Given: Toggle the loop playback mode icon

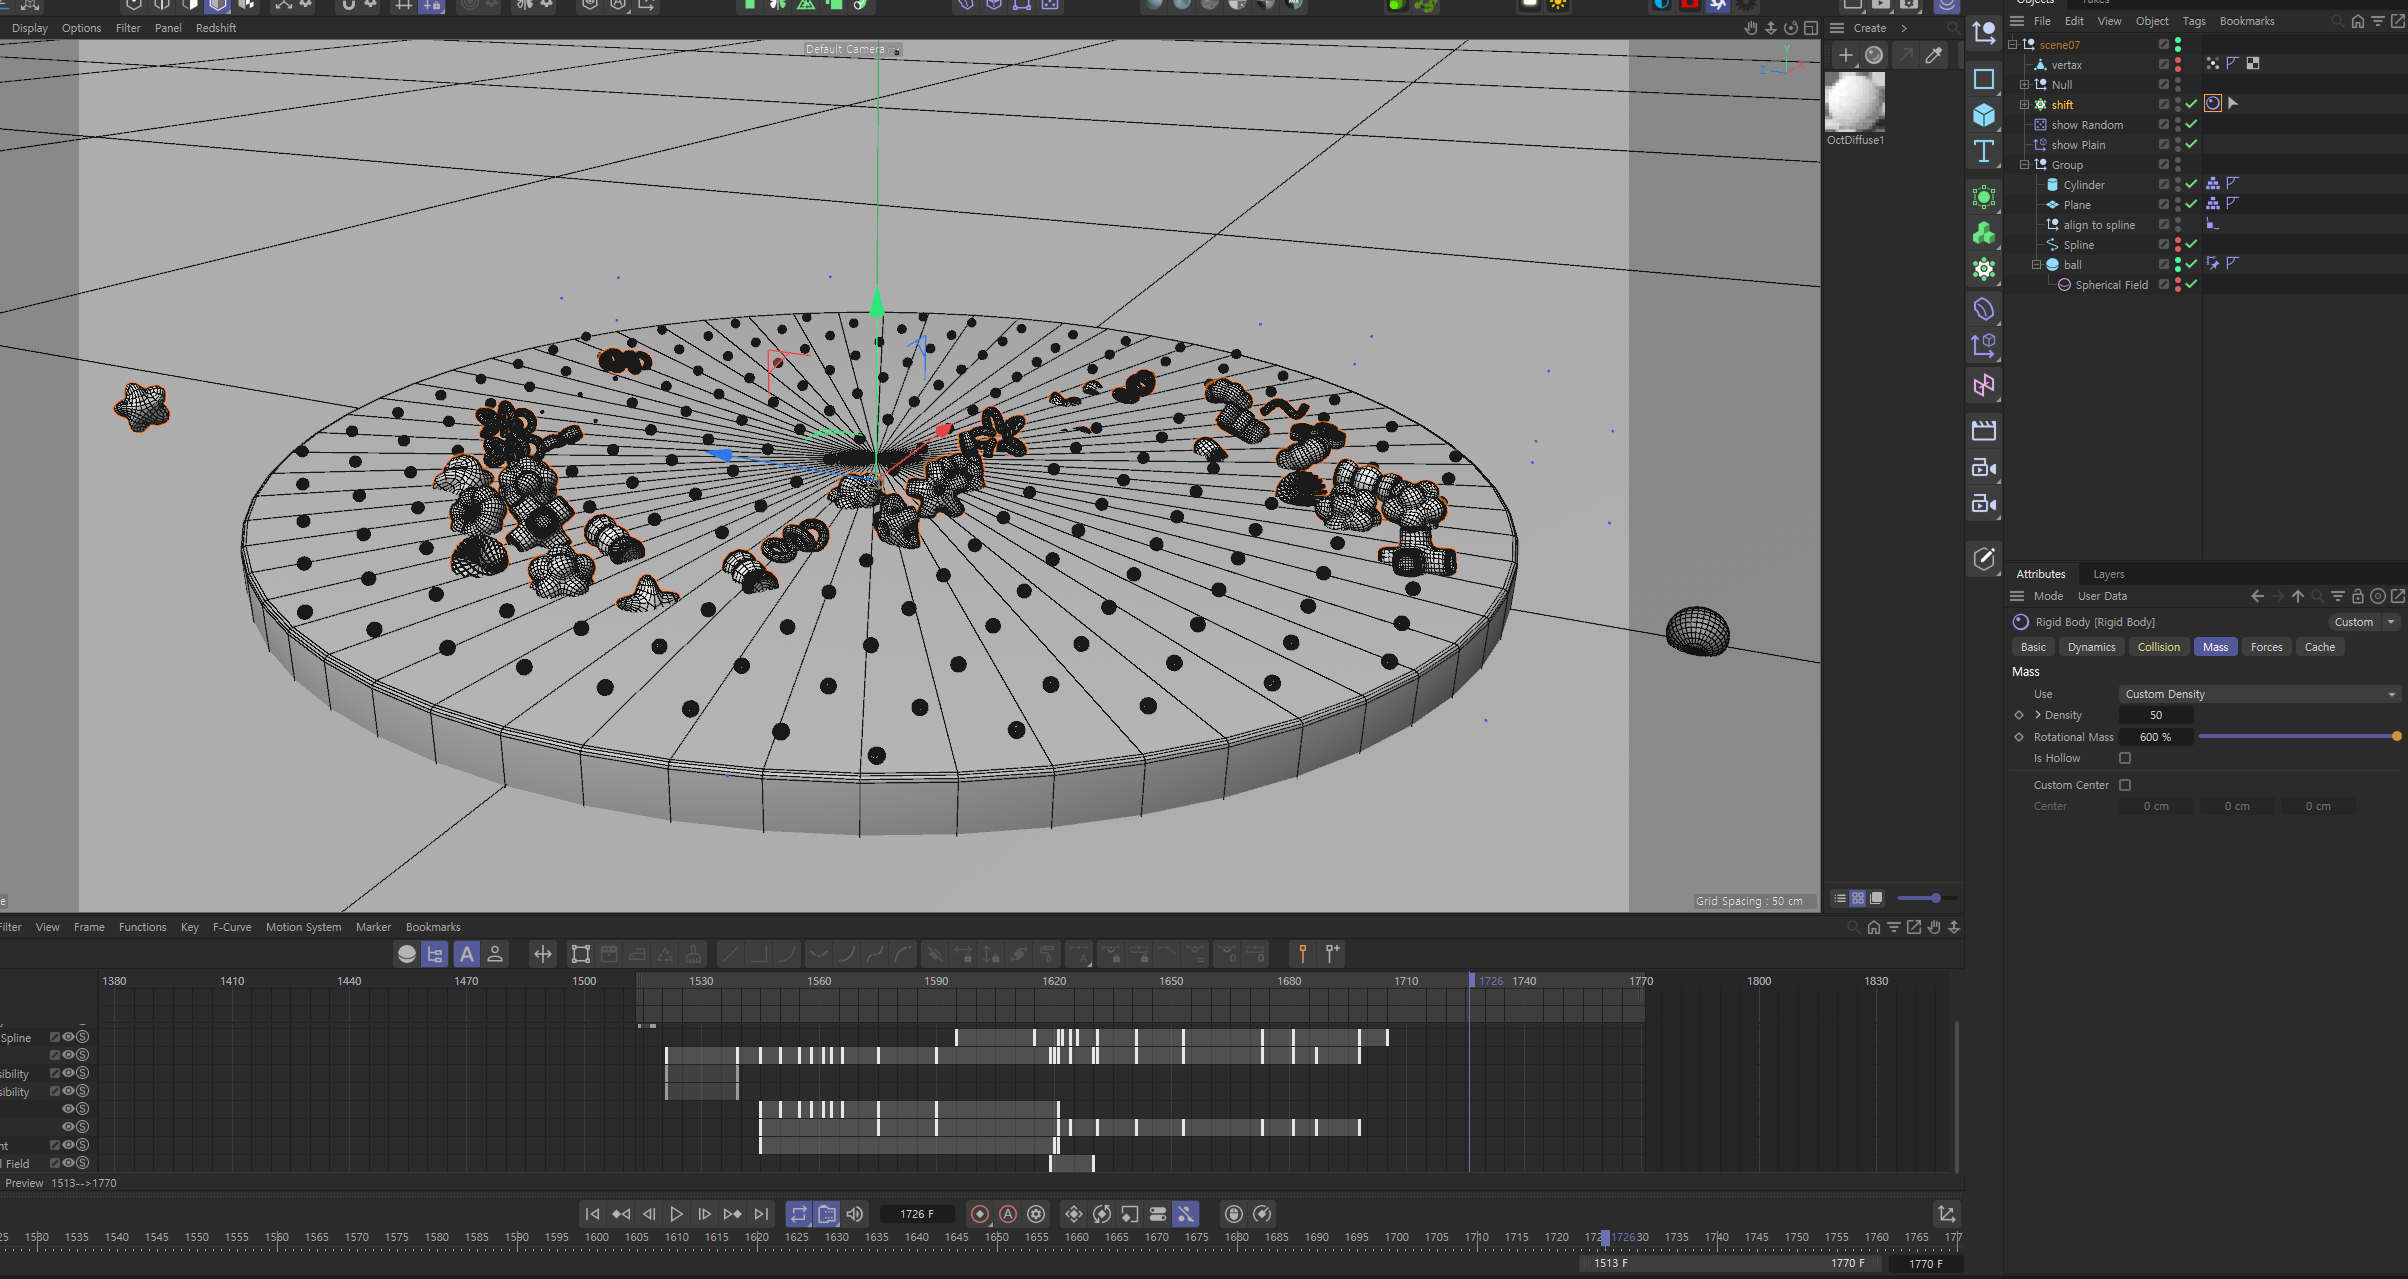Looking at the screenshot, I should tap(799, 1214).
